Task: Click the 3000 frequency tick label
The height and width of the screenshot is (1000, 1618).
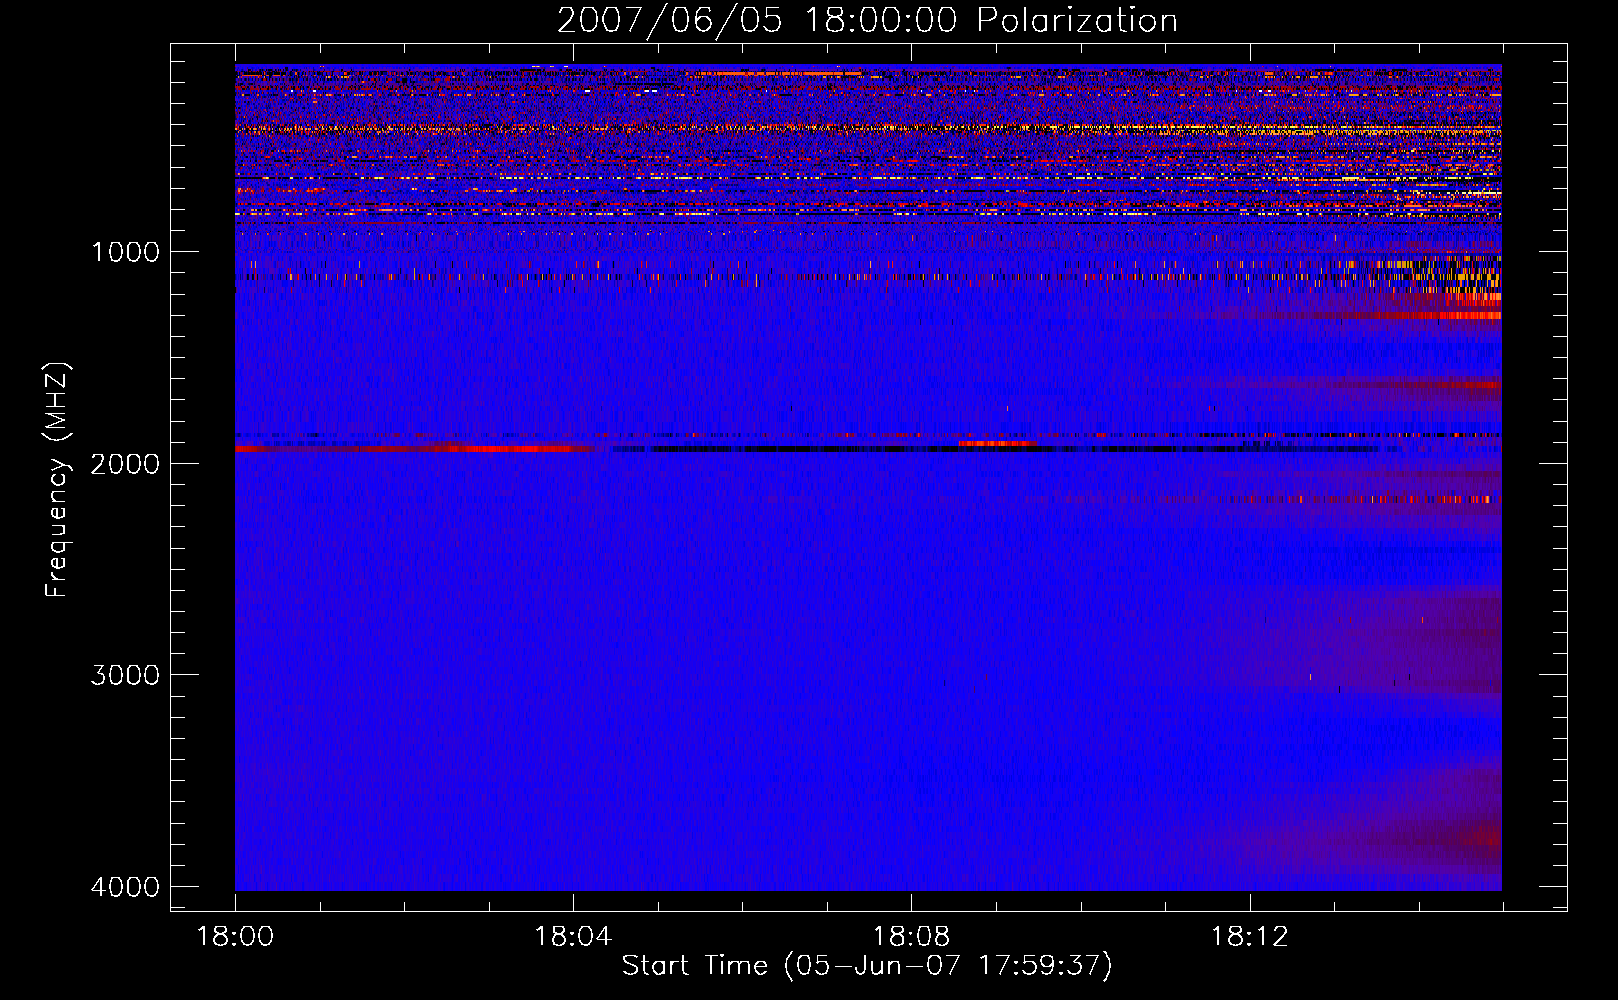Action: click(125, 675)
